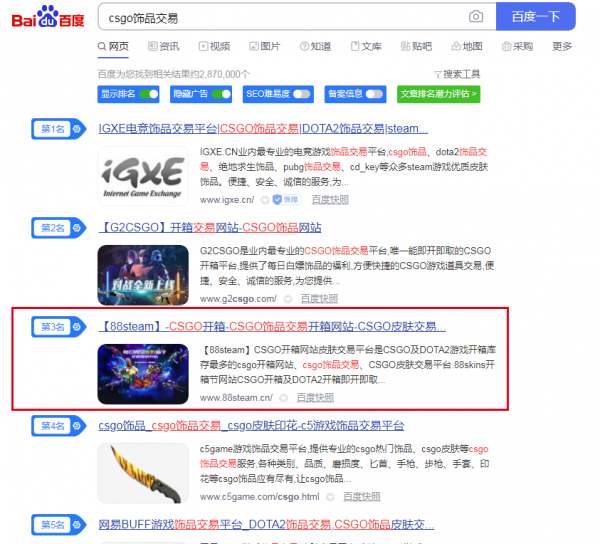Click the c5game knife thumbnail
600x544 pixels.
[x=143, y=473]
